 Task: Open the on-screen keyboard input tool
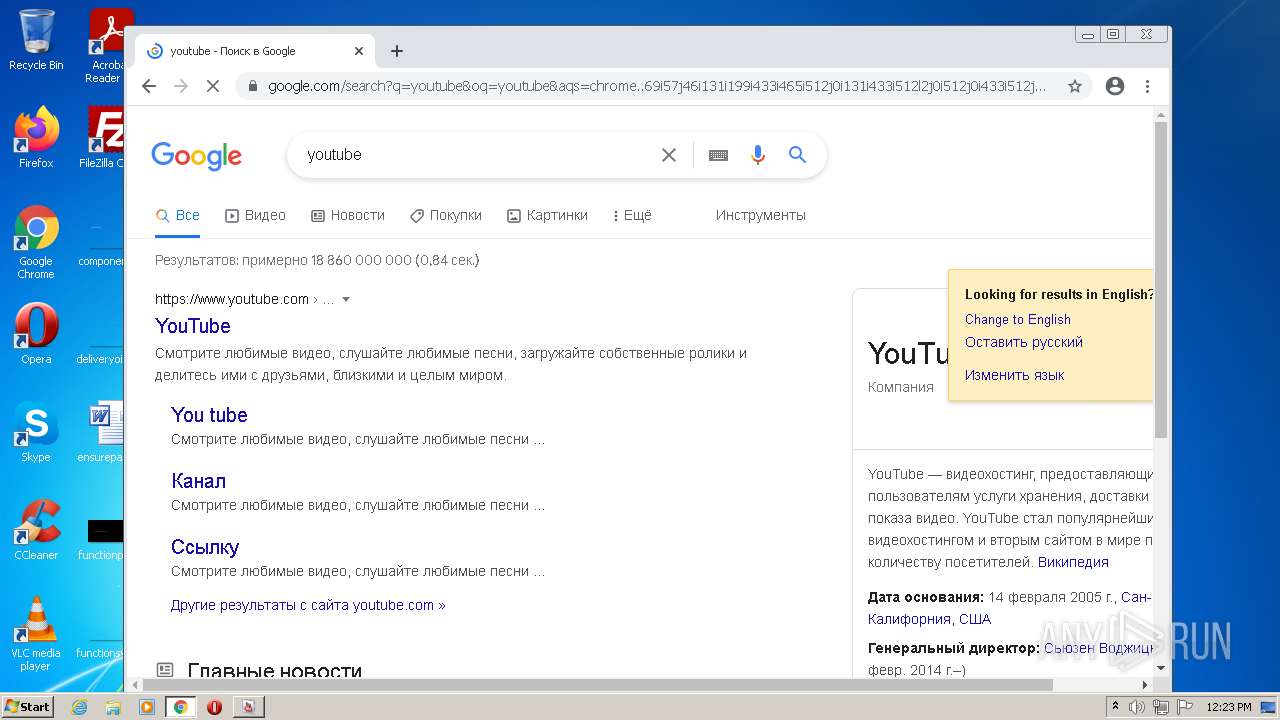click(718, 155)
